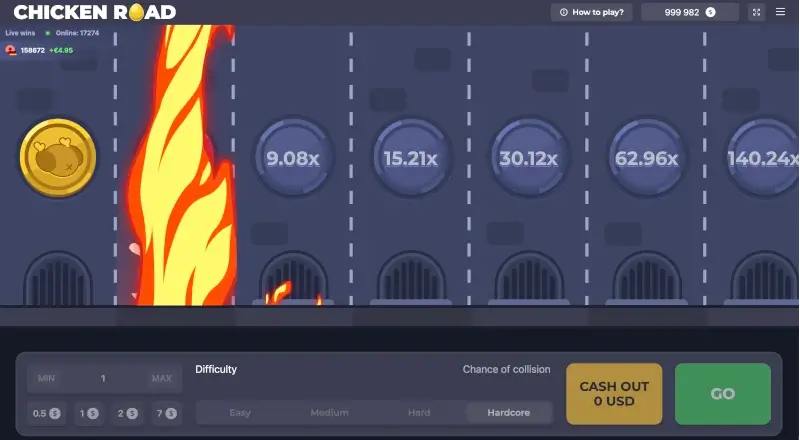This screenshot has height=440, width=800.
Task: Click the 140.24x multiplier circle
Action: pyautogui.click(x=764, y=158)
